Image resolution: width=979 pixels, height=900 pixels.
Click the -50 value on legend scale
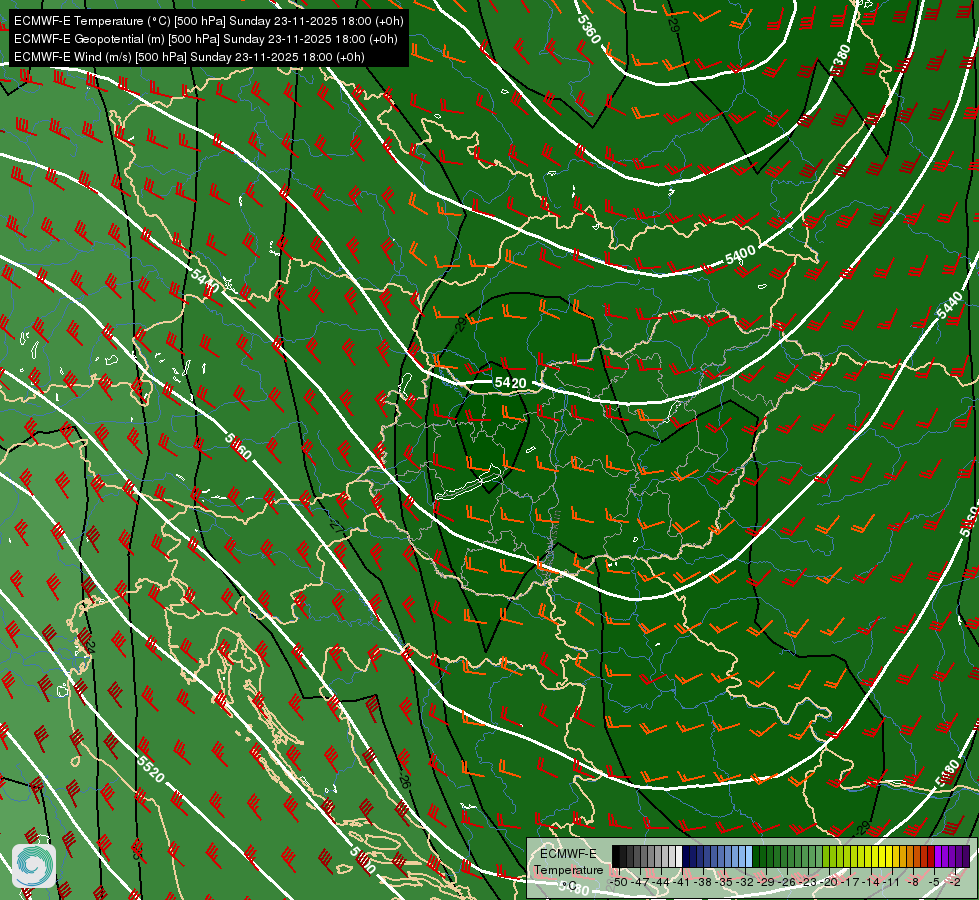tap(619, 882)
